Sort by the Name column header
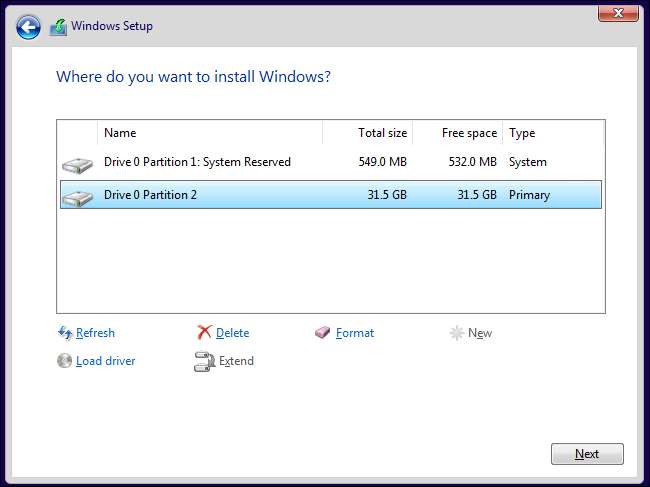The width and height of the screenshot is (650, 487). [210, 133]
